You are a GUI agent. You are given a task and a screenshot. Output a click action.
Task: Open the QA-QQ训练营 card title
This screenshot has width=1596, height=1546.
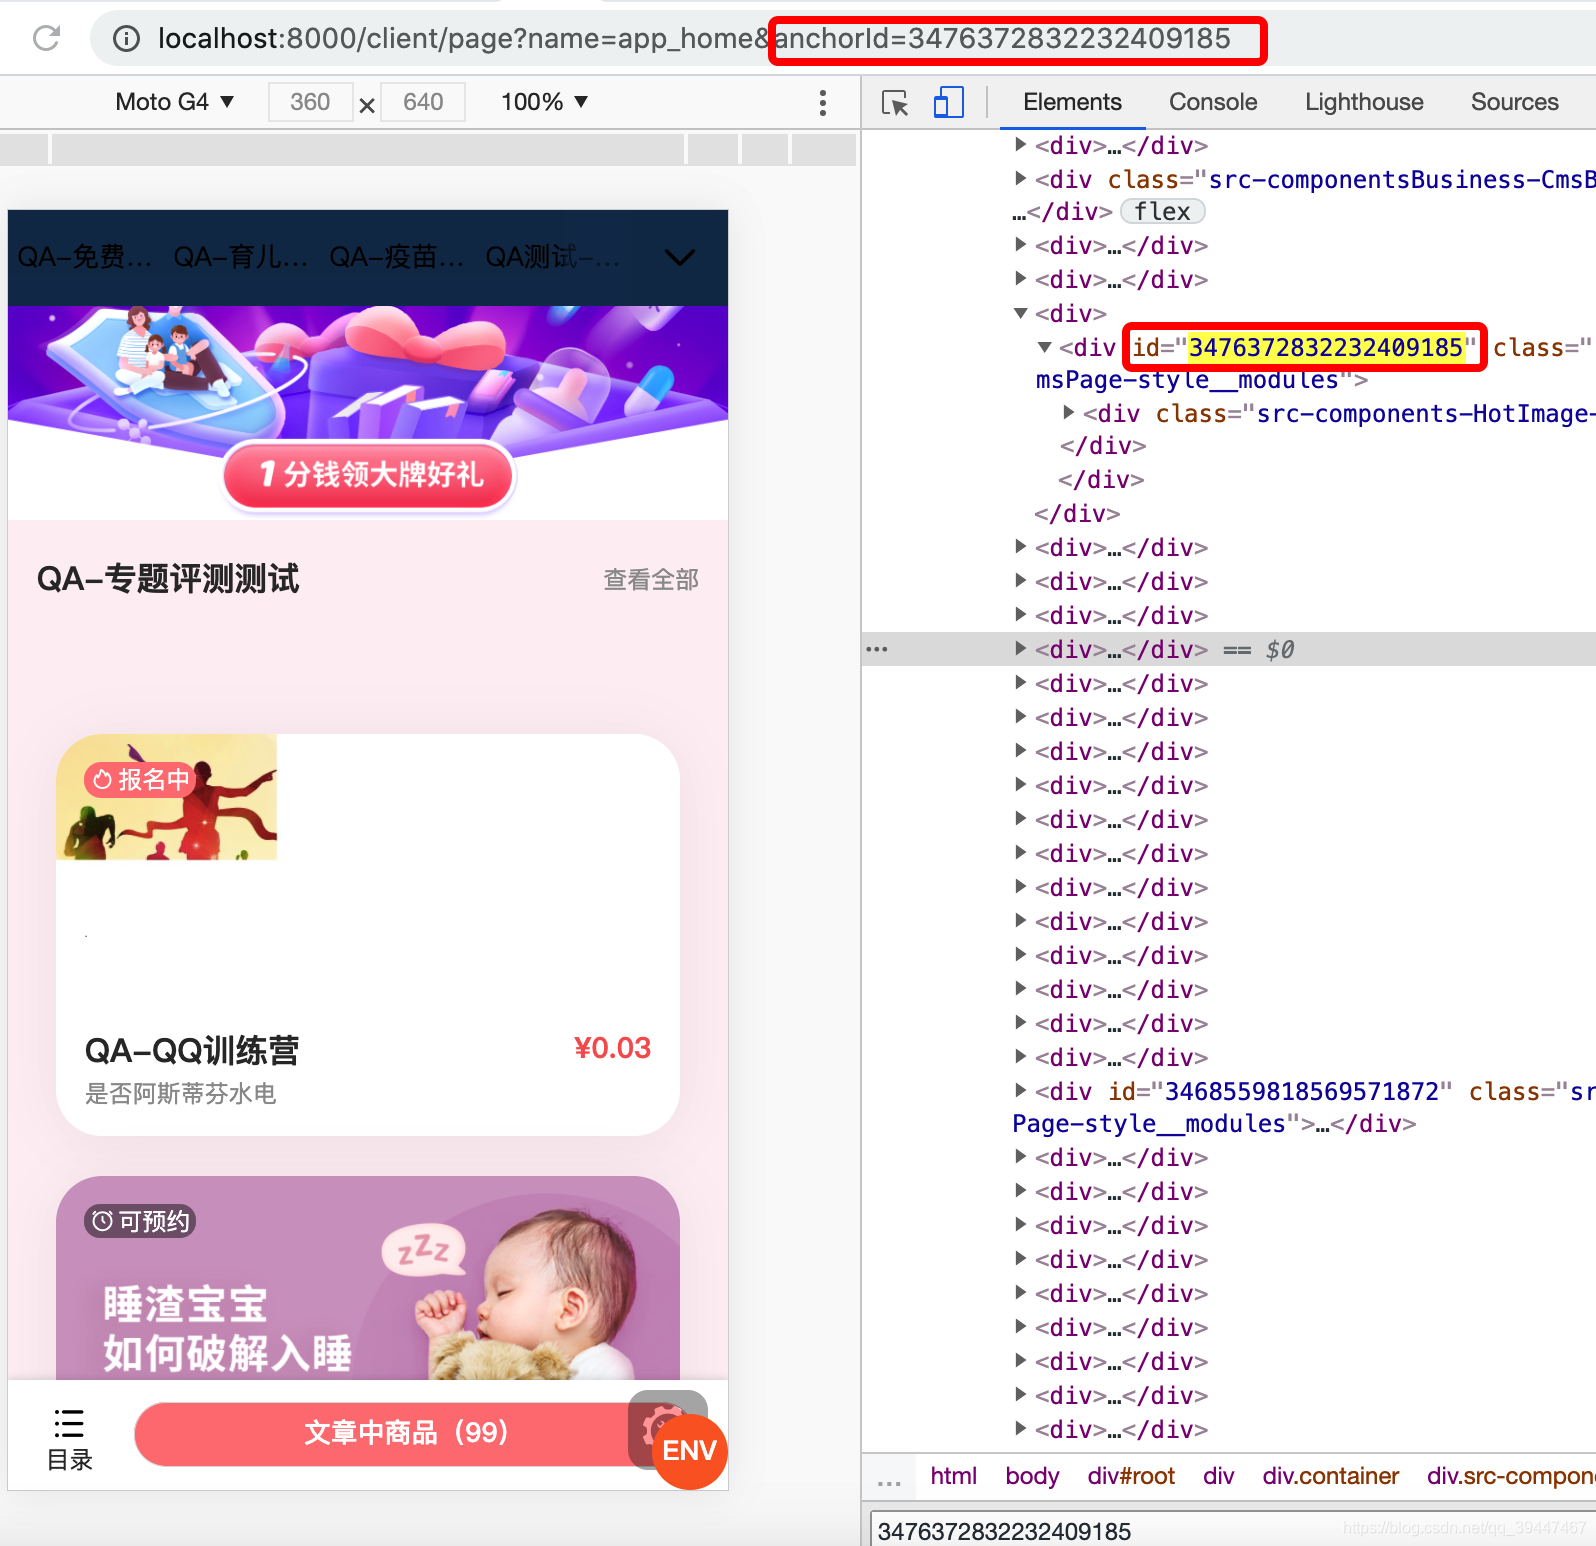[192, 1050]
